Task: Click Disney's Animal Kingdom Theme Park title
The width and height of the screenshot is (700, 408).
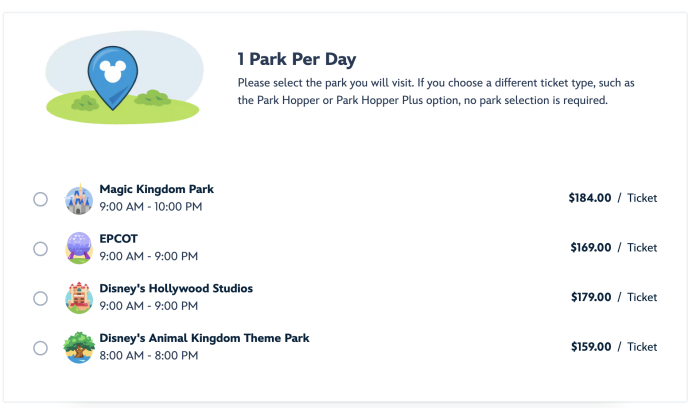Action: tap(204, 338)
